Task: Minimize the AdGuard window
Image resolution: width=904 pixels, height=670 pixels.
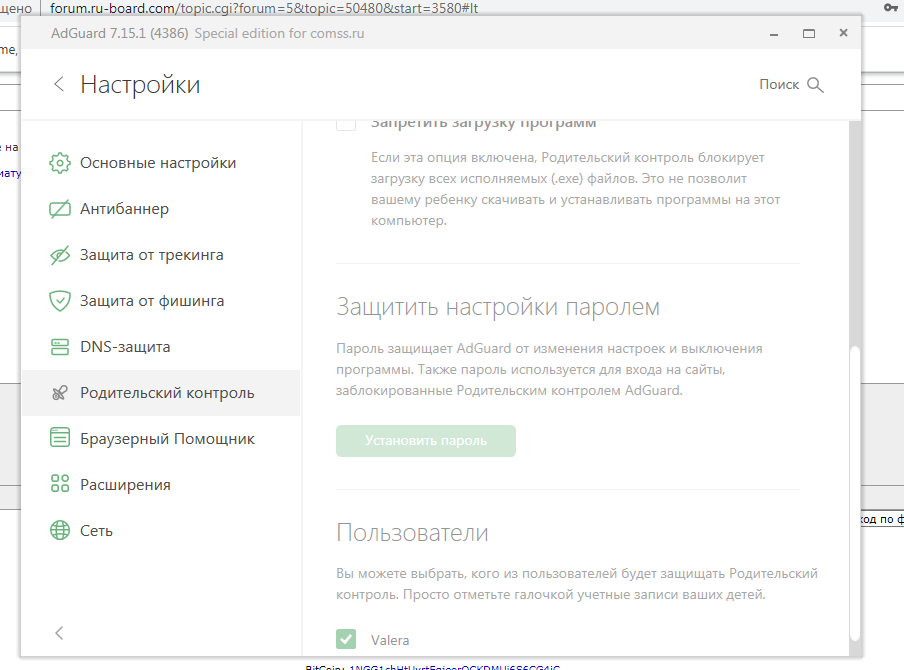Action: 774,34
